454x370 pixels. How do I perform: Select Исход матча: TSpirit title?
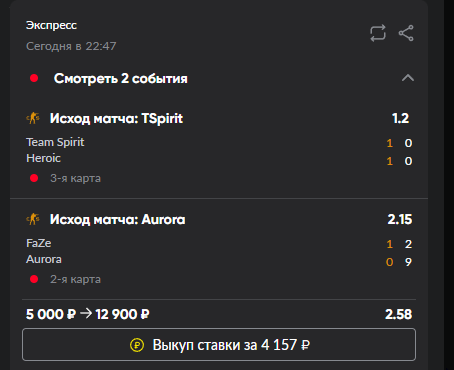coord(116,118)
